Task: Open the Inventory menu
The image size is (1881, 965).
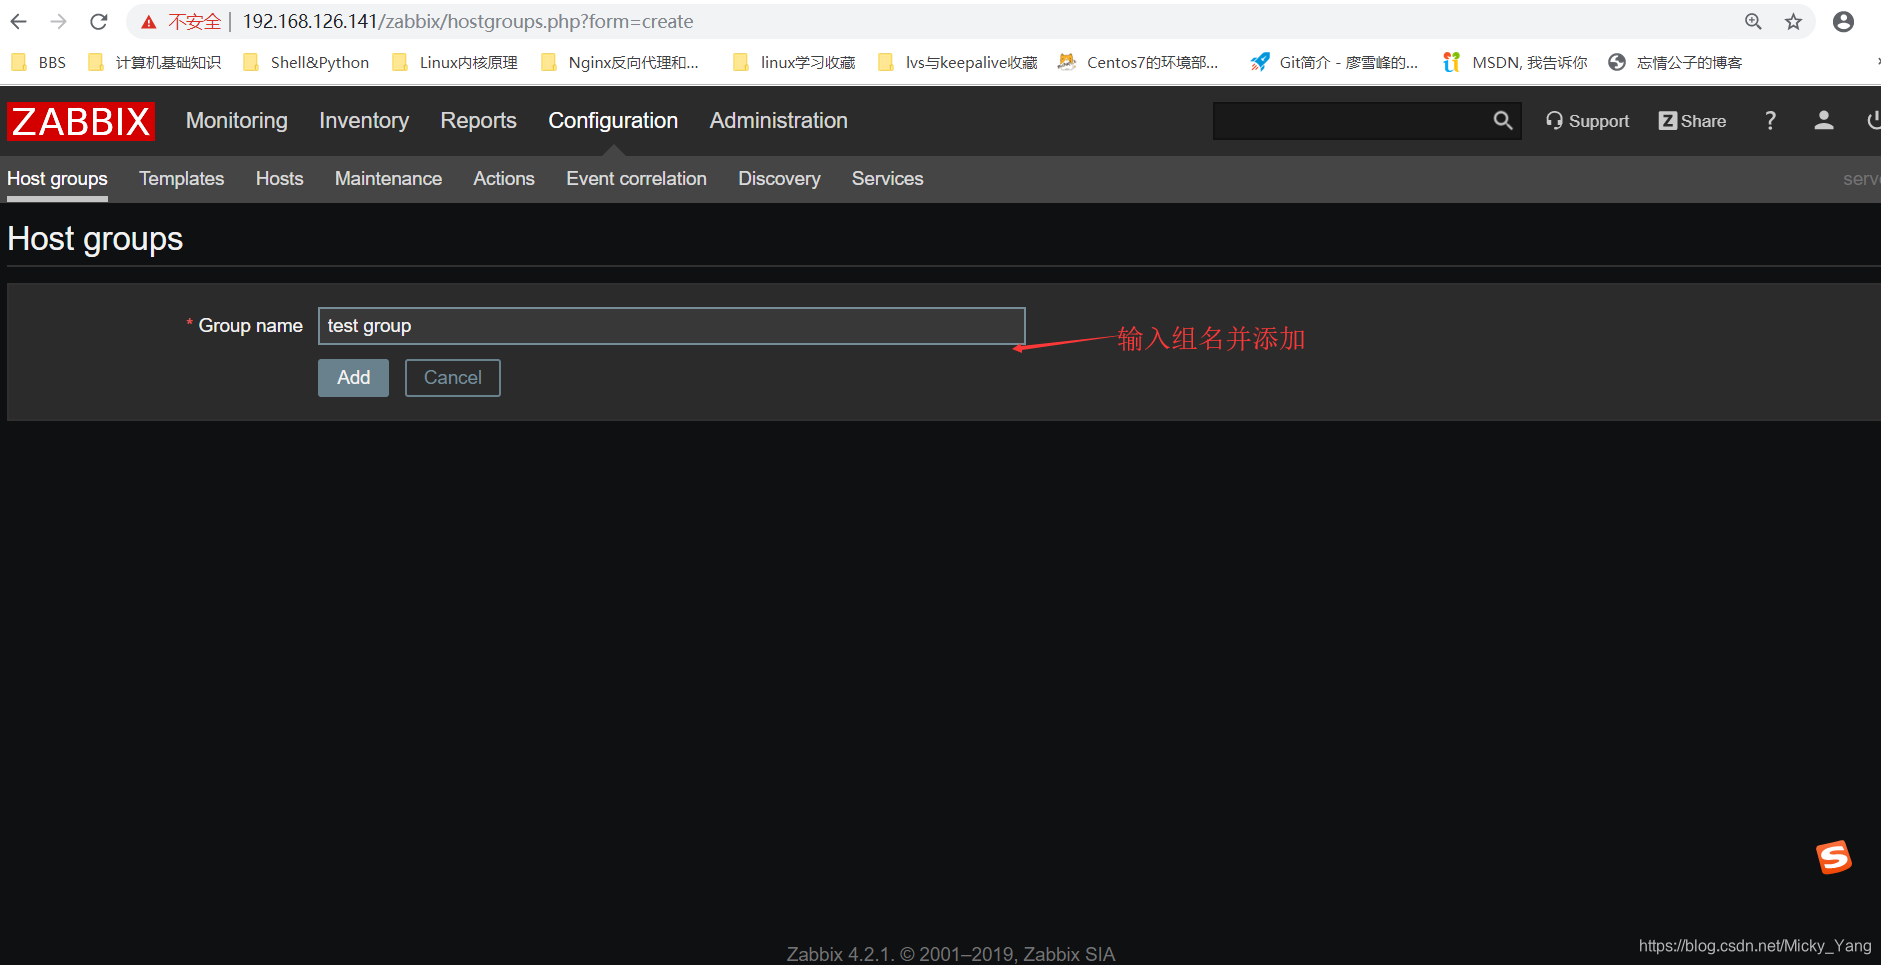Action: [364, 121]
